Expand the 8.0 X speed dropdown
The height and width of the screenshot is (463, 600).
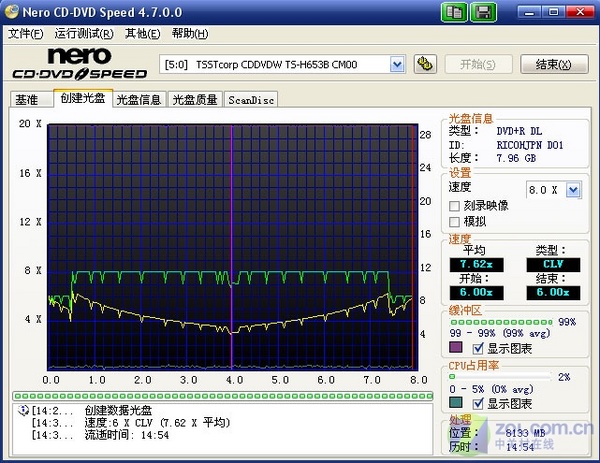pyautogui.click(x=573, y=190)
